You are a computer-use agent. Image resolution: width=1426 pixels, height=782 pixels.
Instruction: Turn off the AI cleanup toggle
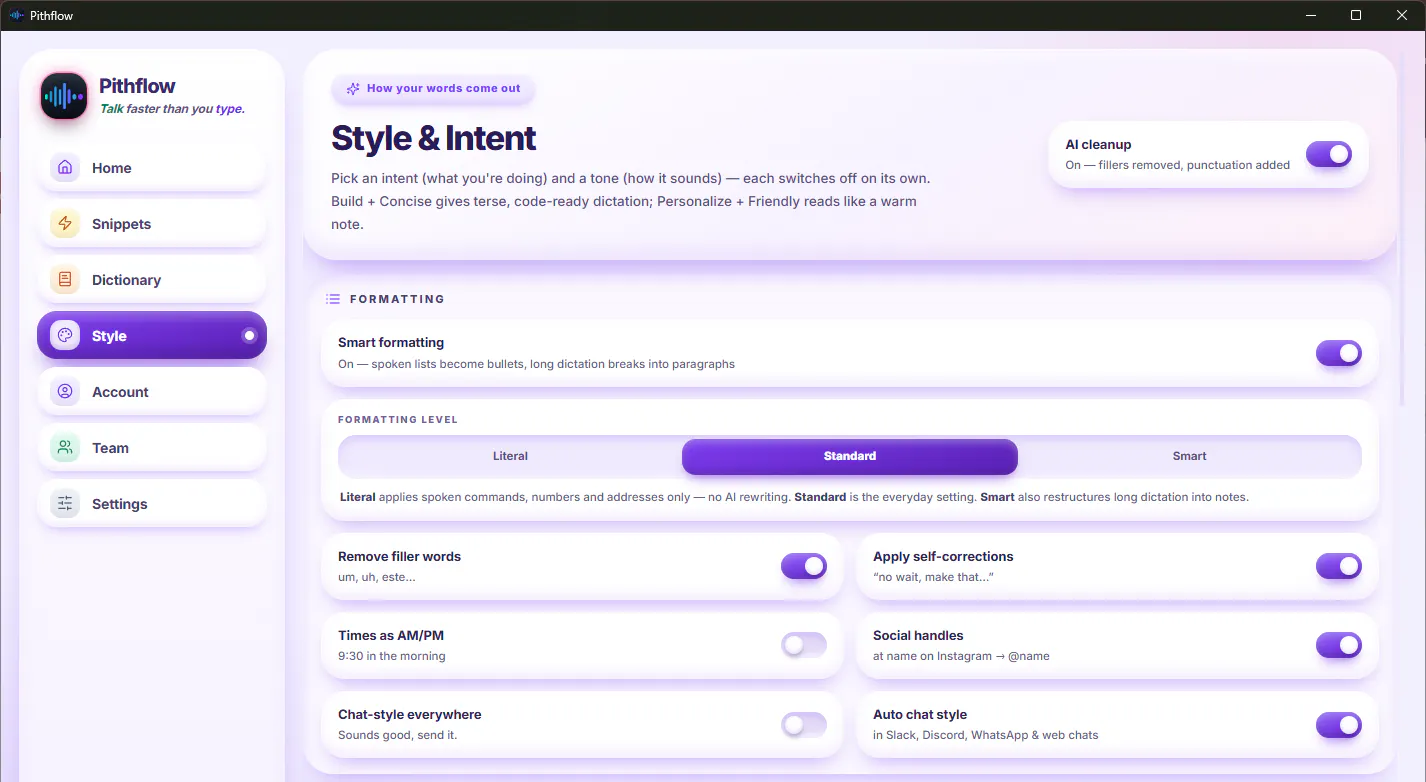[1329, 154]
